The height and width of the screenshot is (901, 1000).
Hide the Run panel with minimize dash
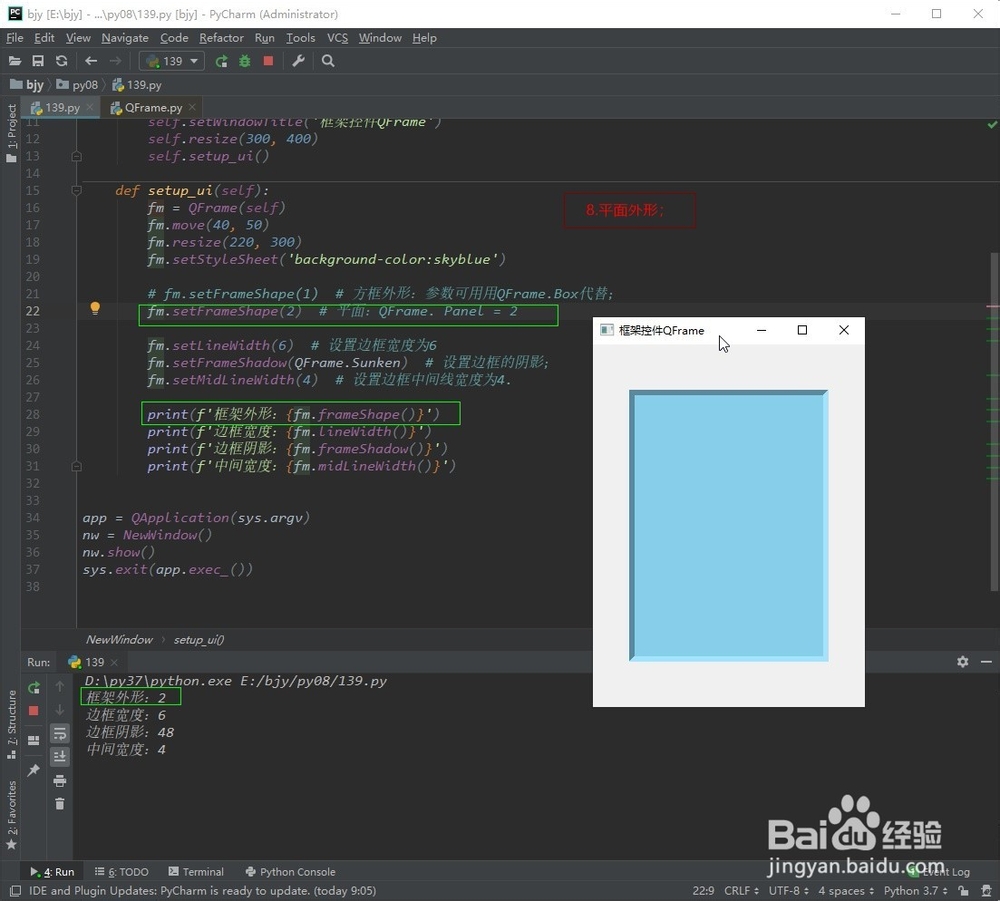click(x=986, y=662)
